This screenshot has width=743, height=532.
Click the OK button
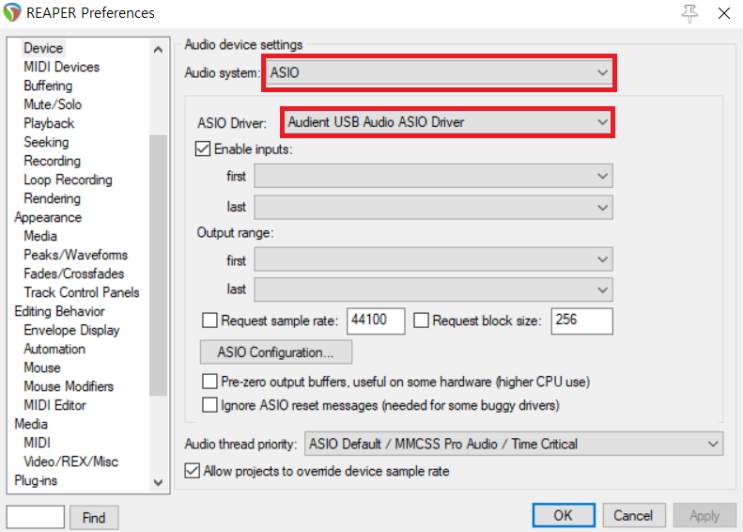point(563,515)
